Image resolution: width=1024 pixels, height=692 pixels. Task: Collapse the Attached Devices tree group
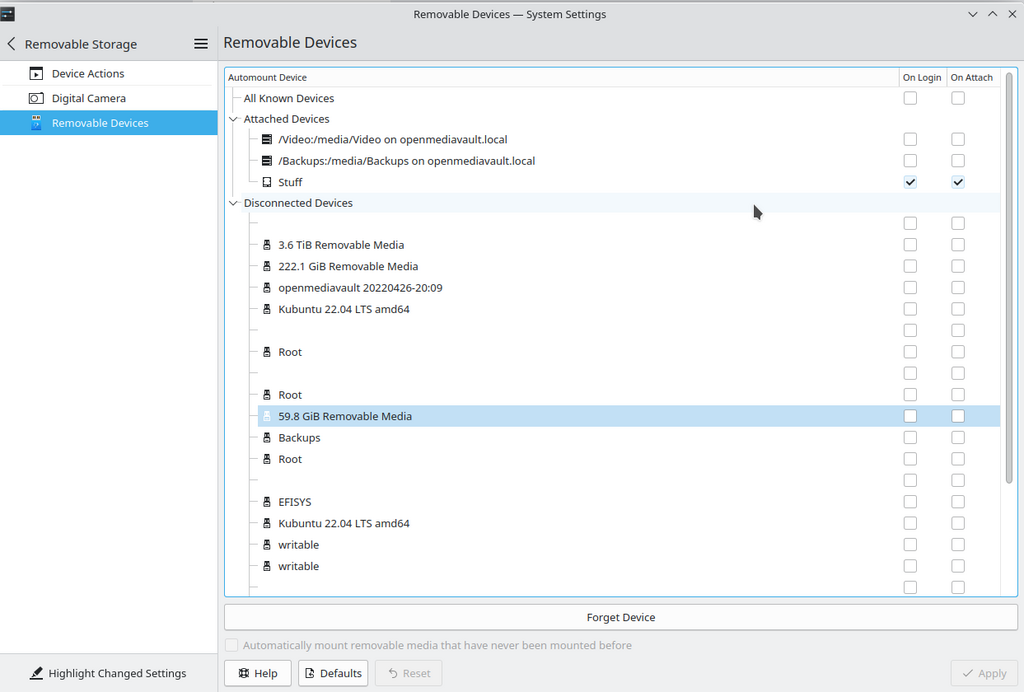(234, 119)
